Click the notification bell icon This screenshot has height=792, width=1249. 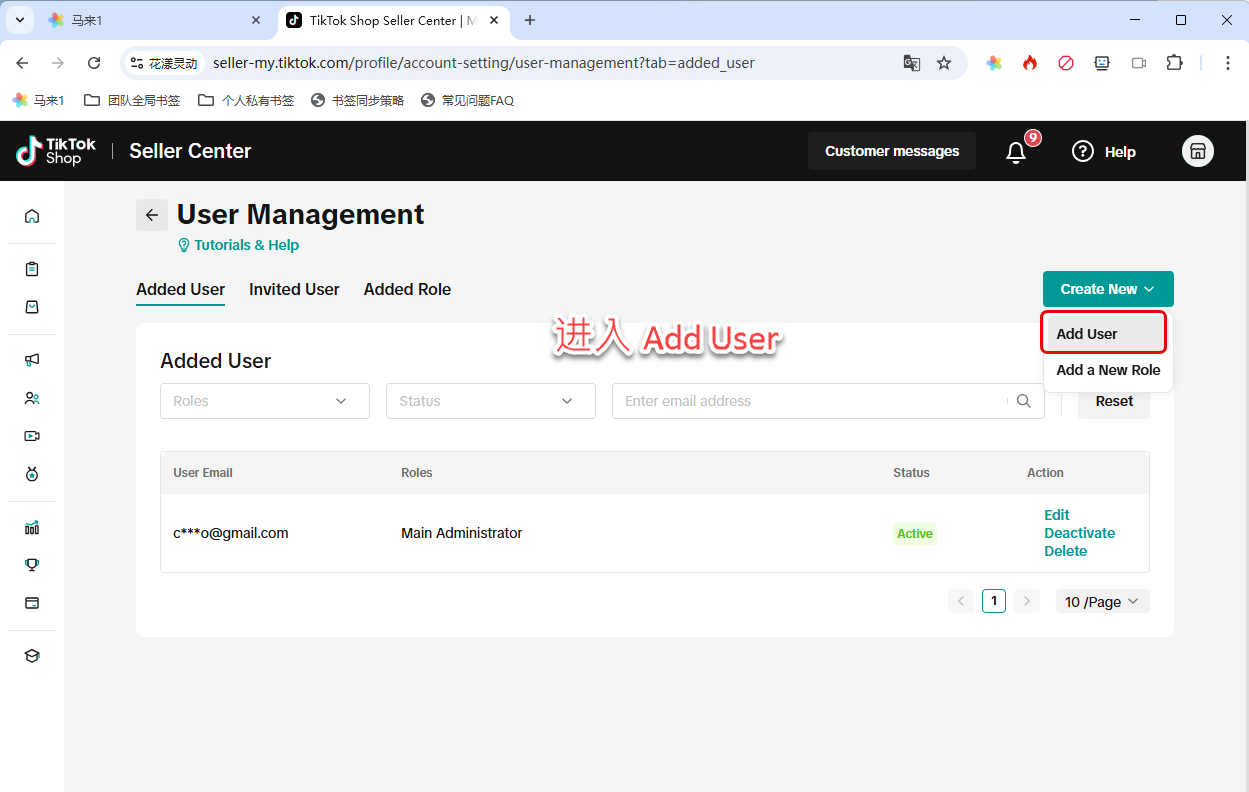click(x=1016, y=152)
